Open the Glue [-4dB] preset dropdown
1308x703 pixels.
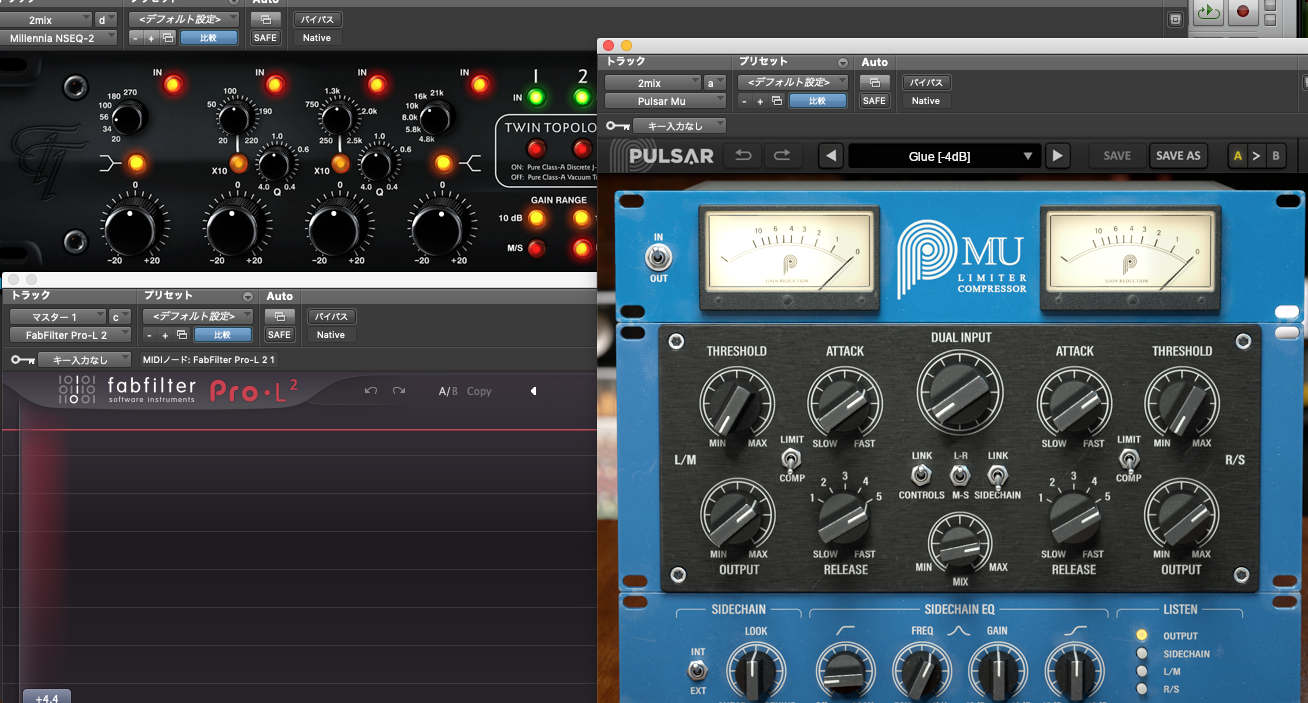944,156
